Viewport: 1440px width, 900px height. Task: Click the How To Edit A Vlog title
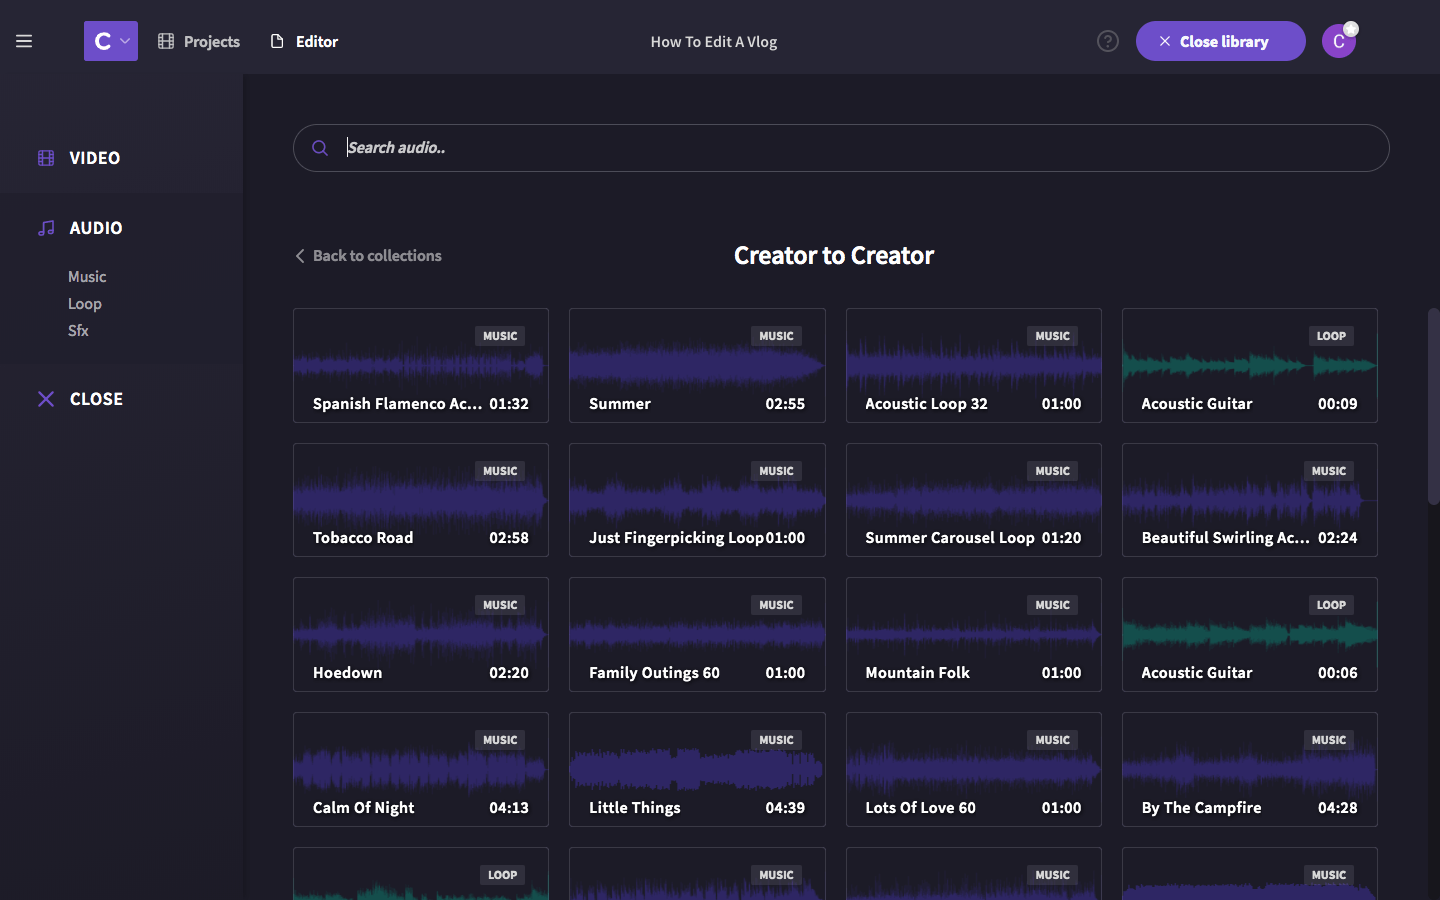point(714,42)
